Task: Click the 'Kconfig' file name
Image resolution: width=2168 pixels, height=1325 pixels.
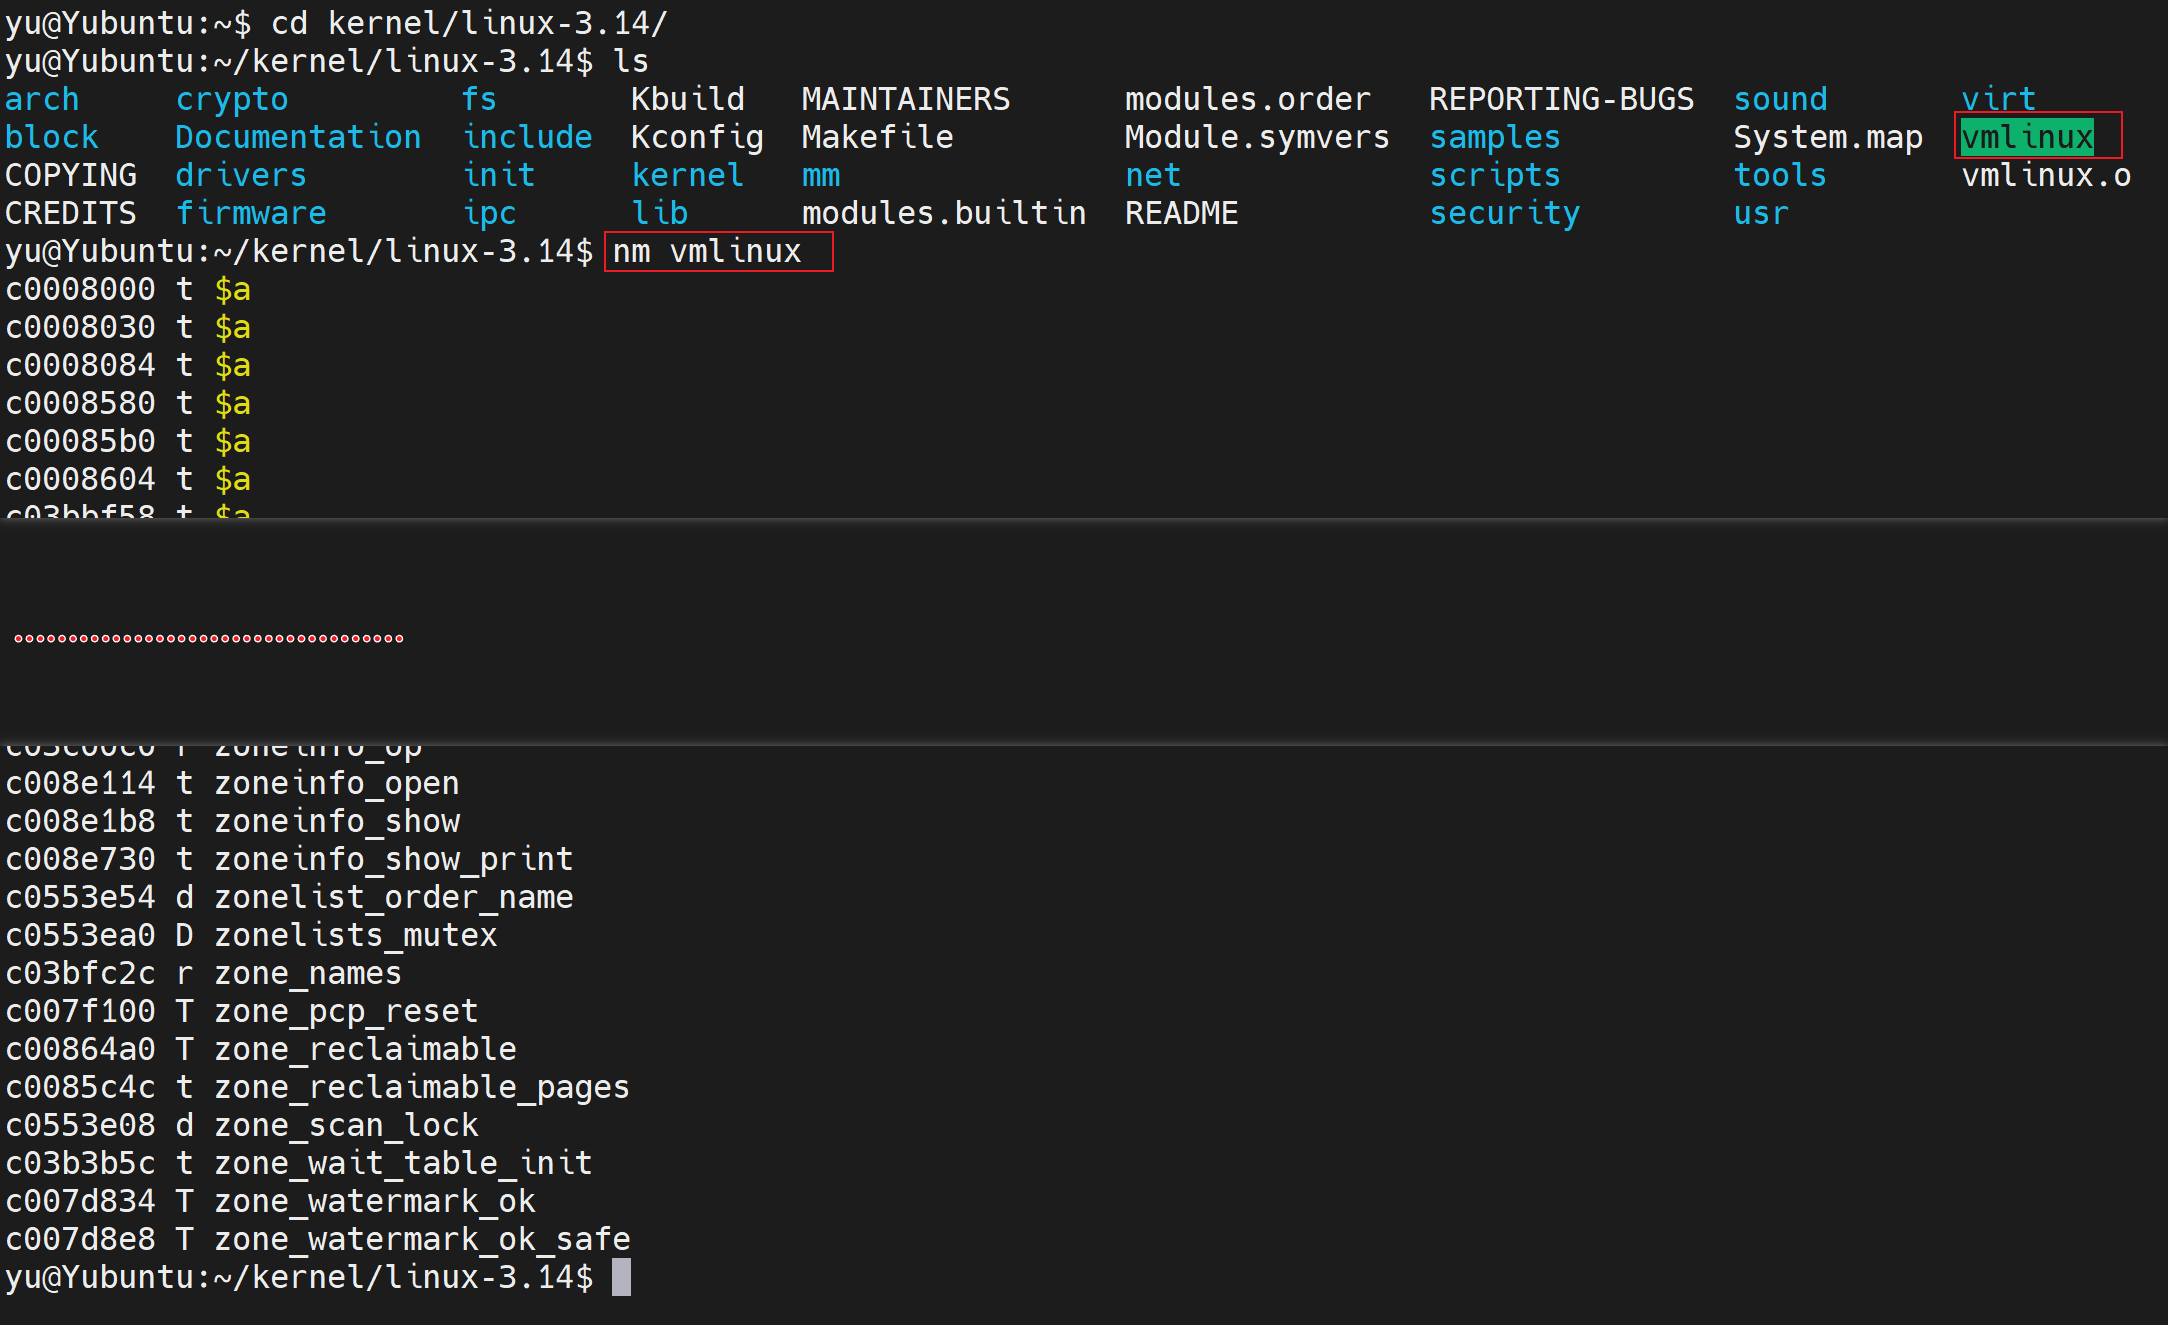Action: 697,137
